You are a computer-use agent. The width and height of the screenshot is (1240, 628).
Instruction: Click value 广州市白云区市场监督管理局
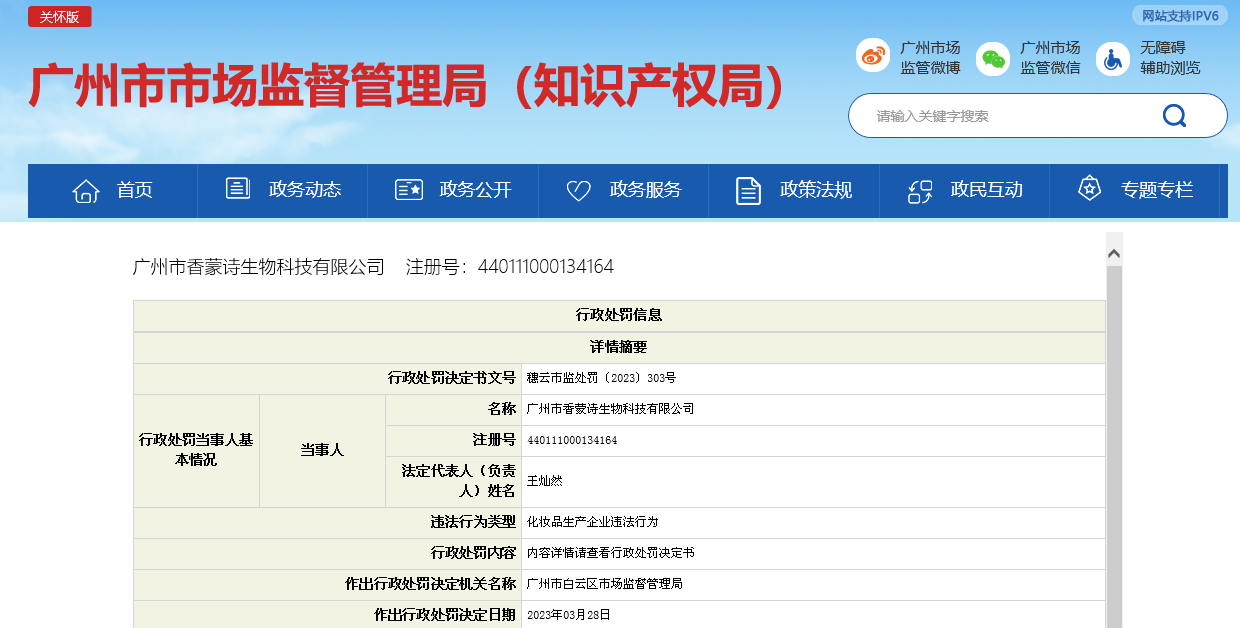604,584
